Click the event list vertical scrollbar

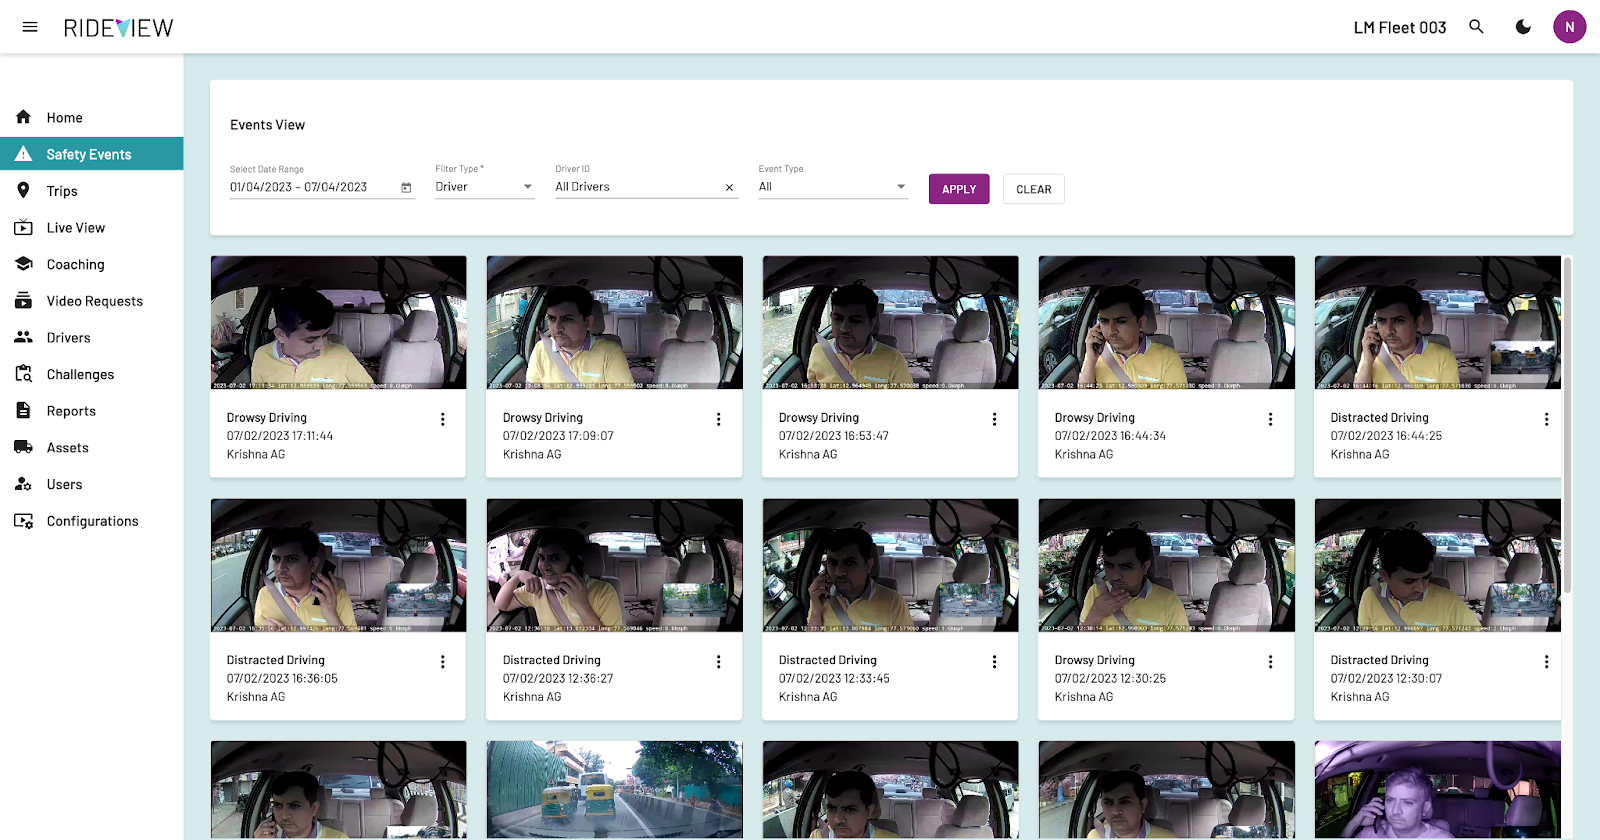tap(1567, 425)
